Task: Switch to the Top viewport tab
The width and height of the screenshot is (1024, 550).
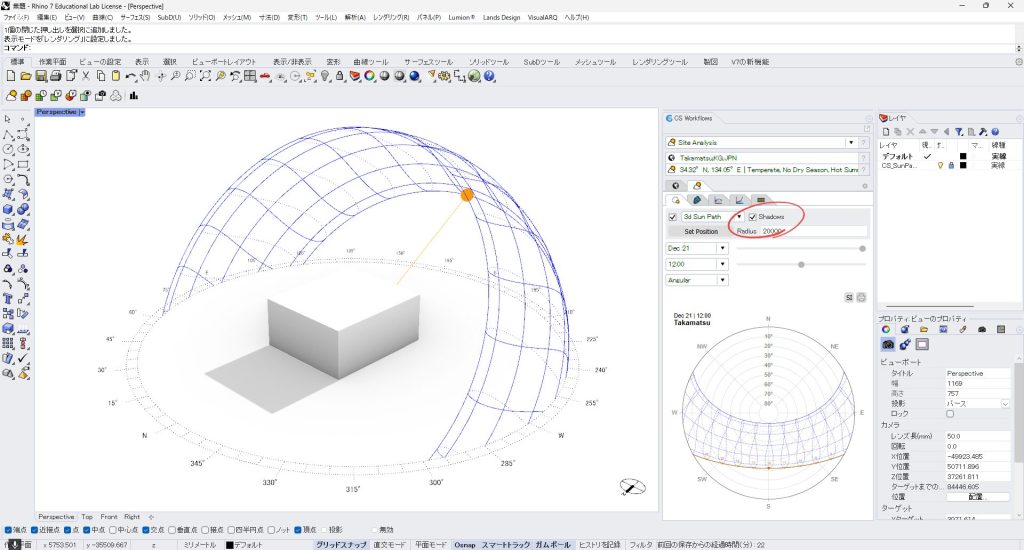Action: (87, 517)
